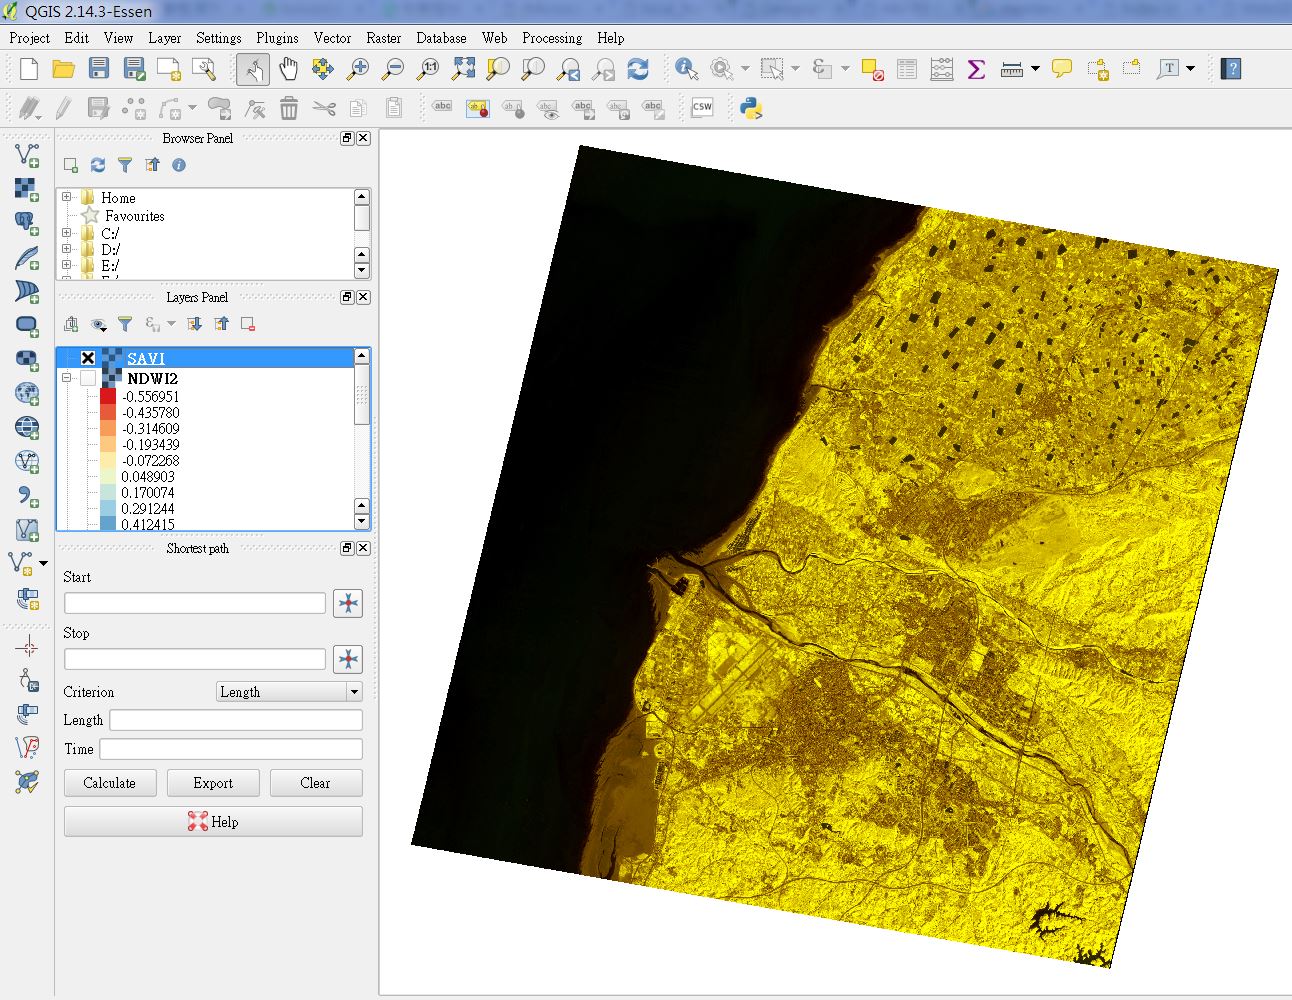Viewport: 1292px width, 1000px height.
Task: Click Remove layer icon in Layers Panel
Action: pos(248,324)
